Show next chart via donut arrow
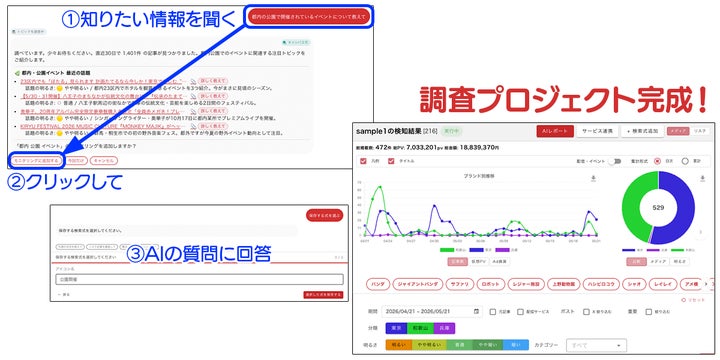 [x=700, y=232]
